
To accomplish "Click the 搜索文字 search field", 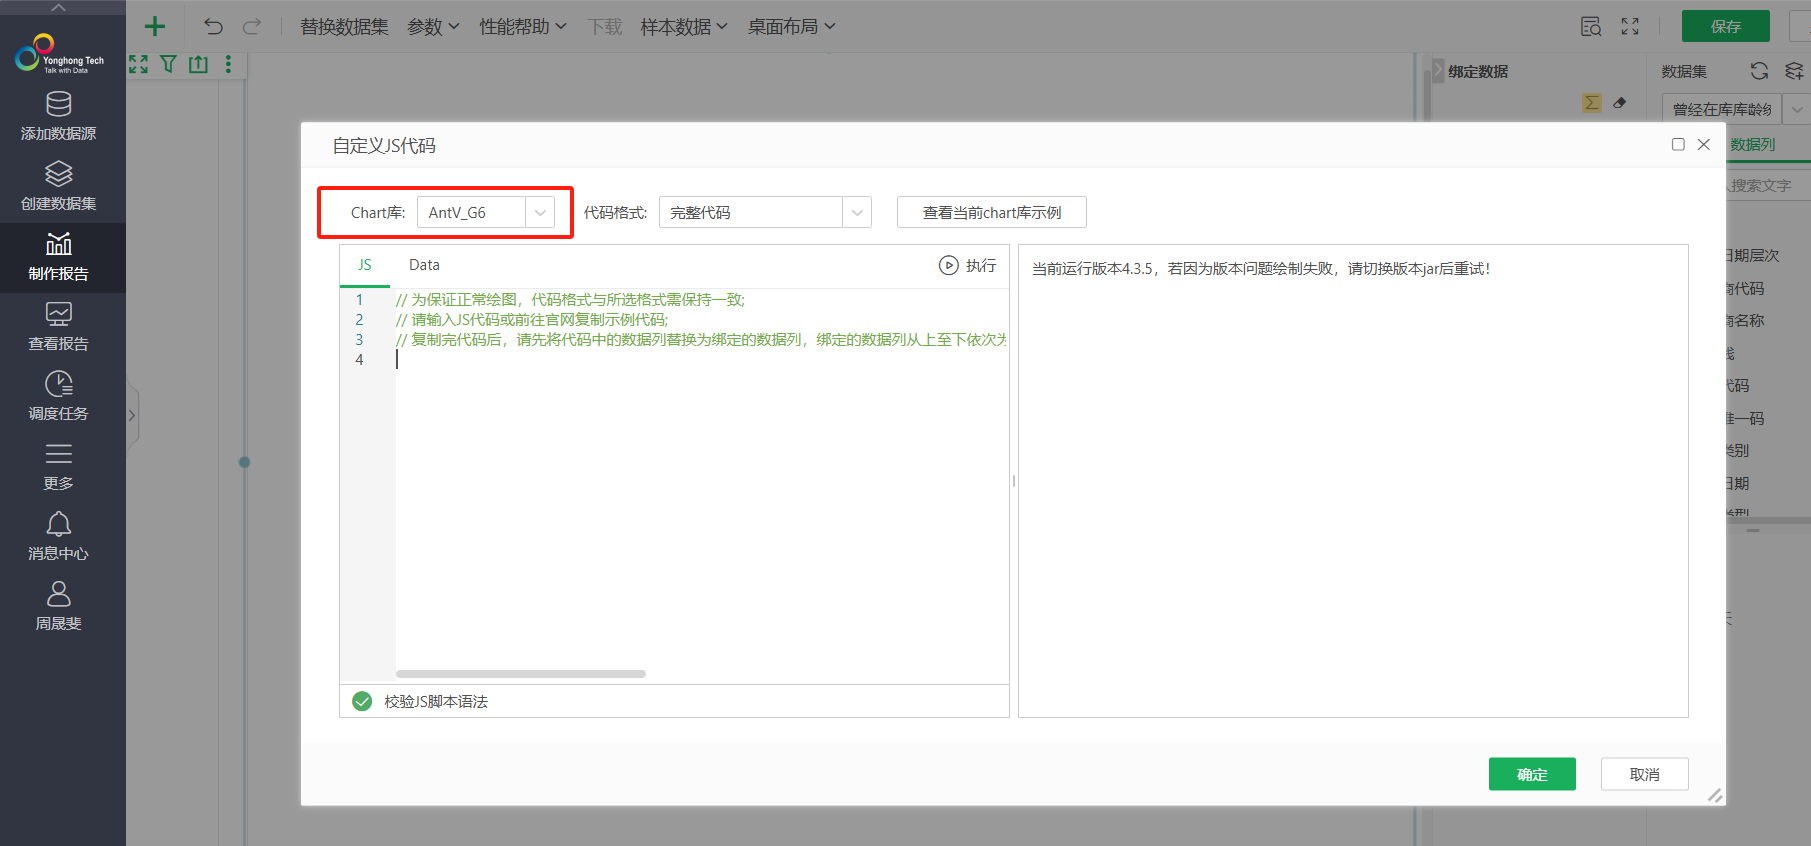I will click(x=1768, y=186).
